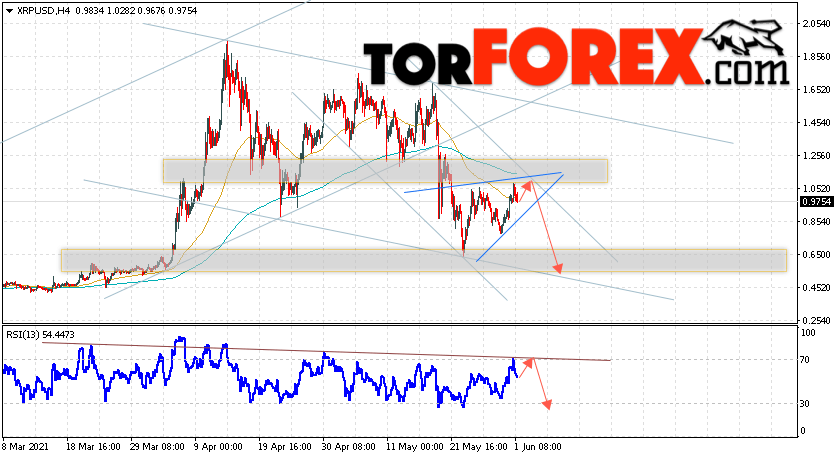Screen dimensions: 838x458
Task: Select the upper gray resistance zone rectangle
Action: (385, 171)
